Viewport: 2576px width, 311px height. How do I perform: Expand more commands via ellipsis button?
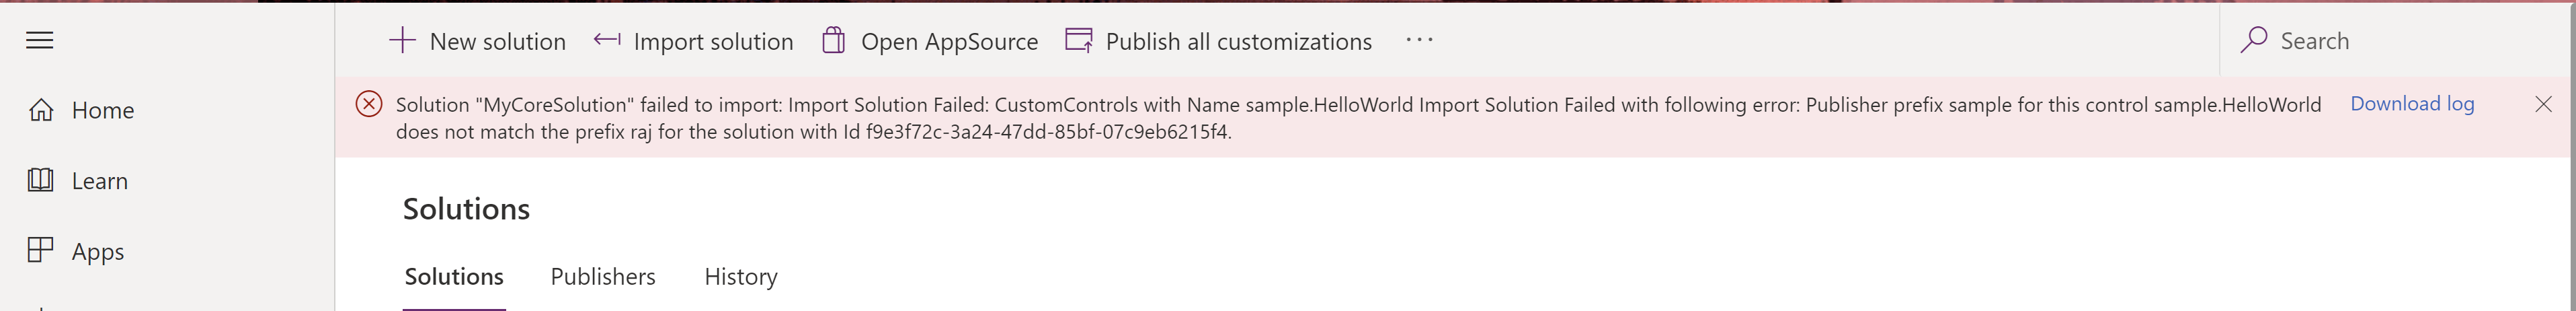point(1419,41)
